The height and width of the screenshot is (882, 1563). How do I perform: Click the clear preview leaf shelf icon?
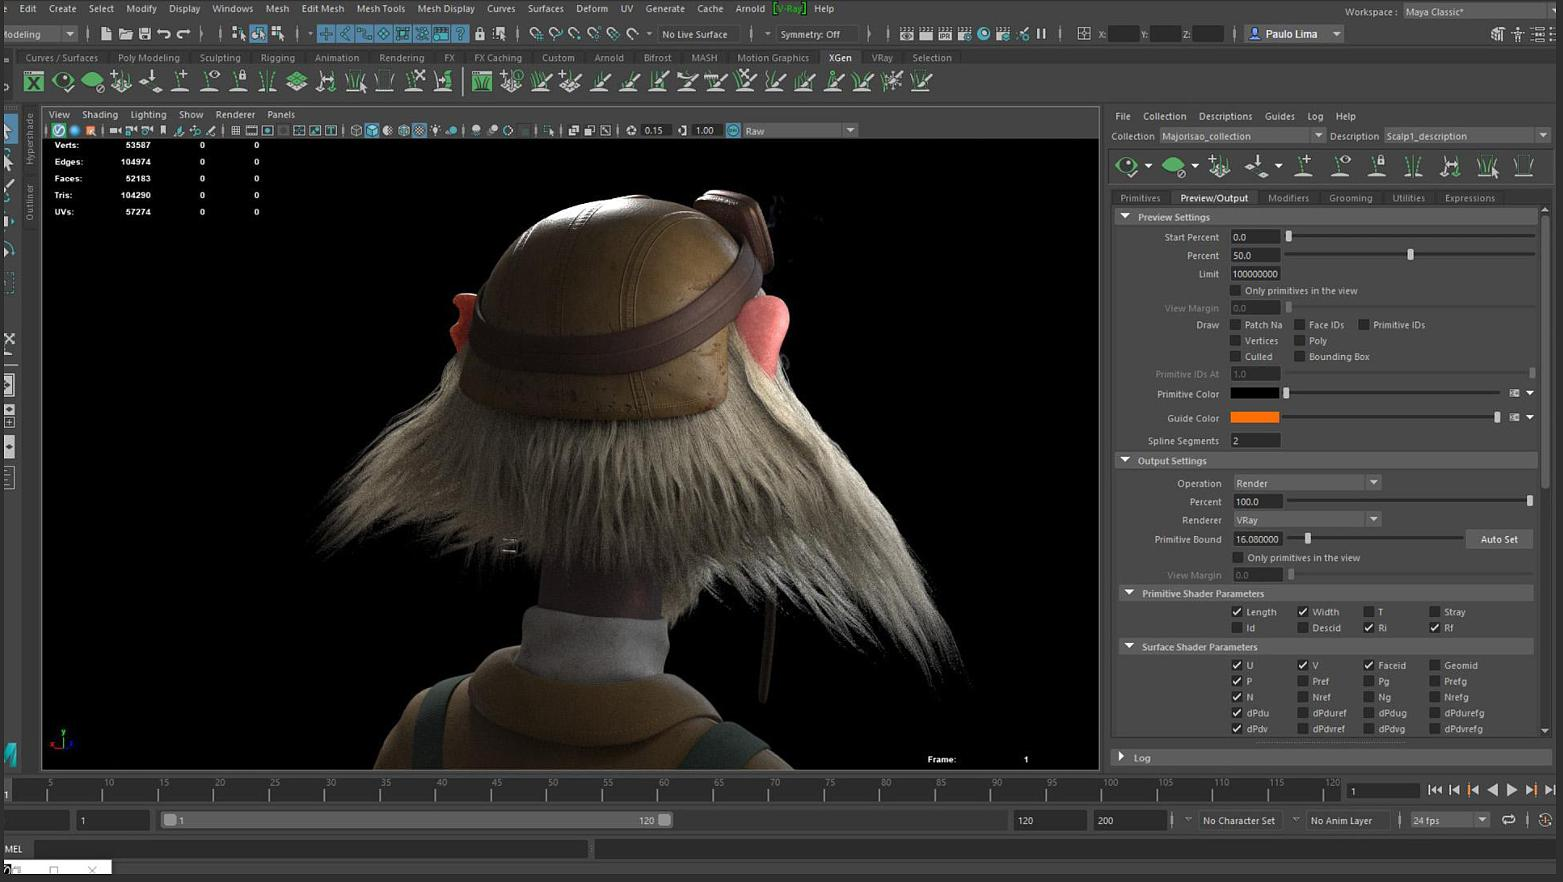[x=92, y=81]
